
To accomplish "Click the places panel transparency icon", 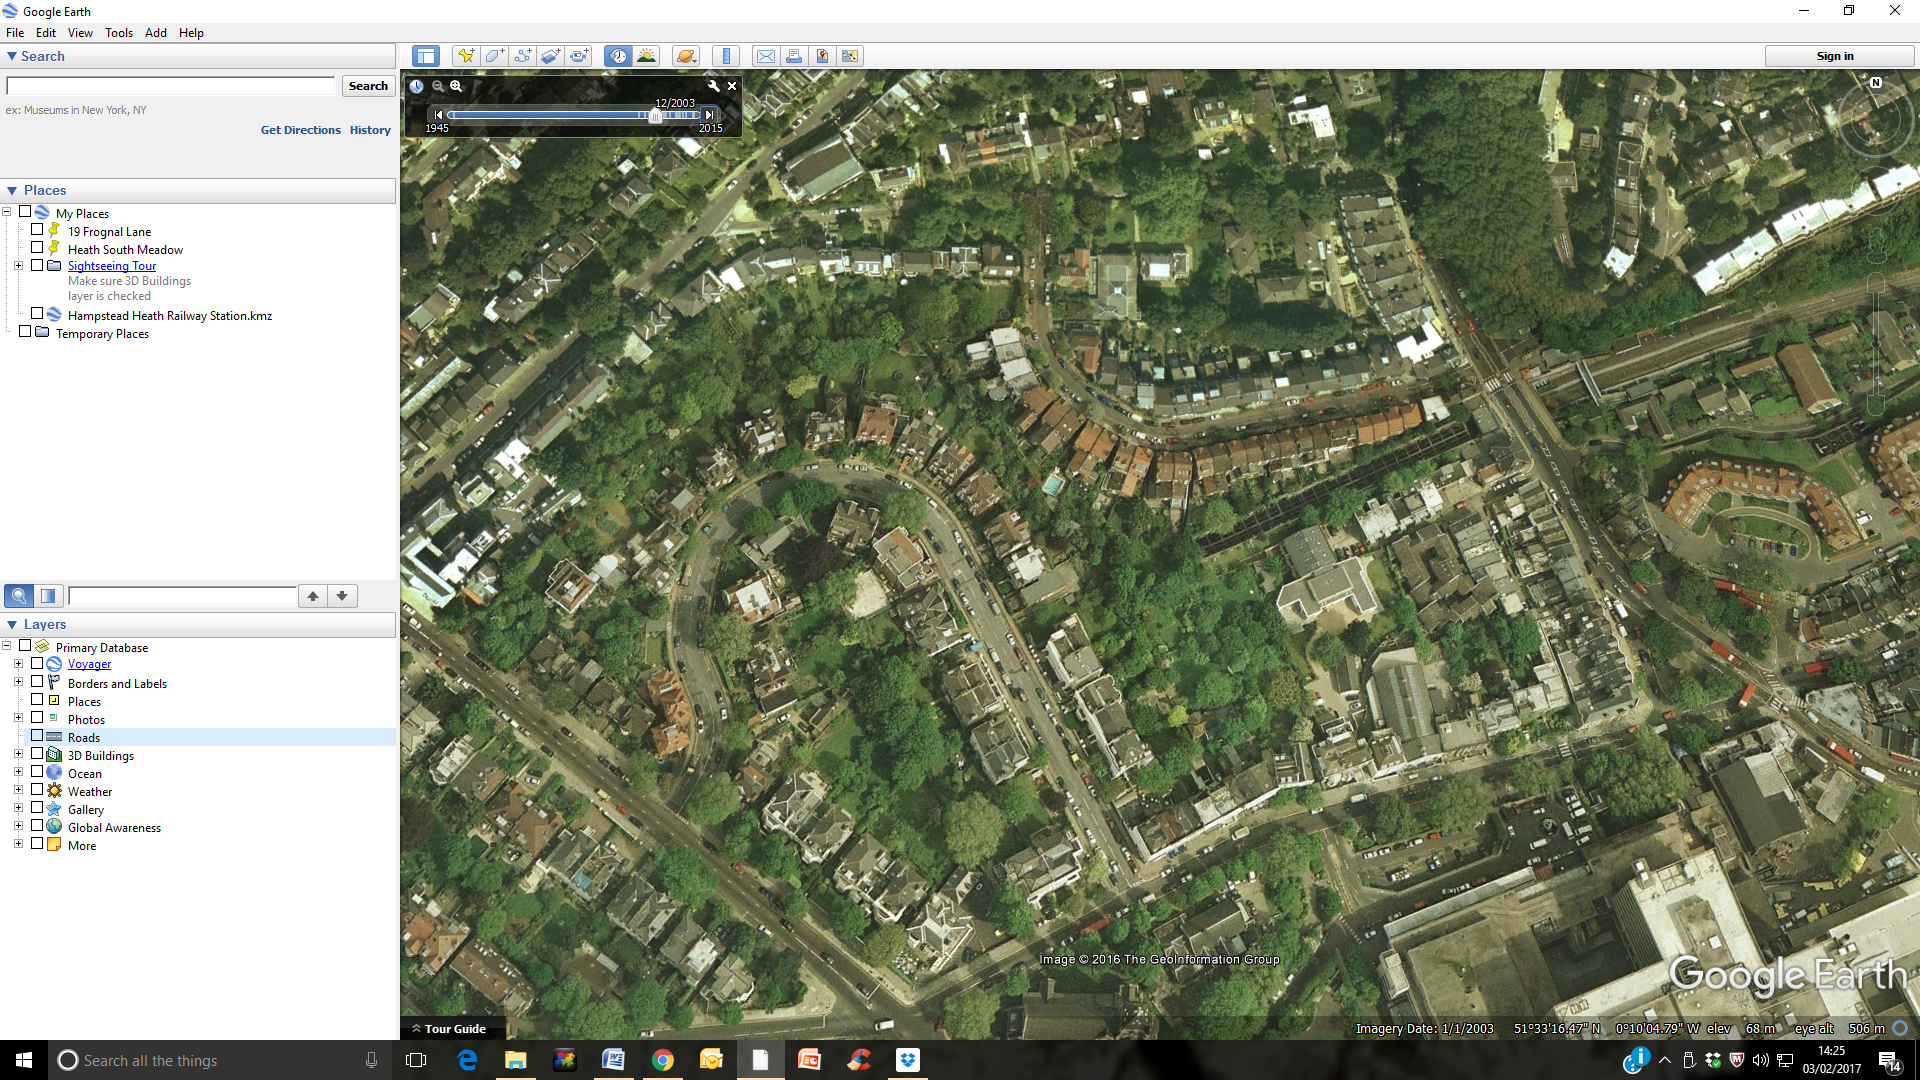I will 48,596.
